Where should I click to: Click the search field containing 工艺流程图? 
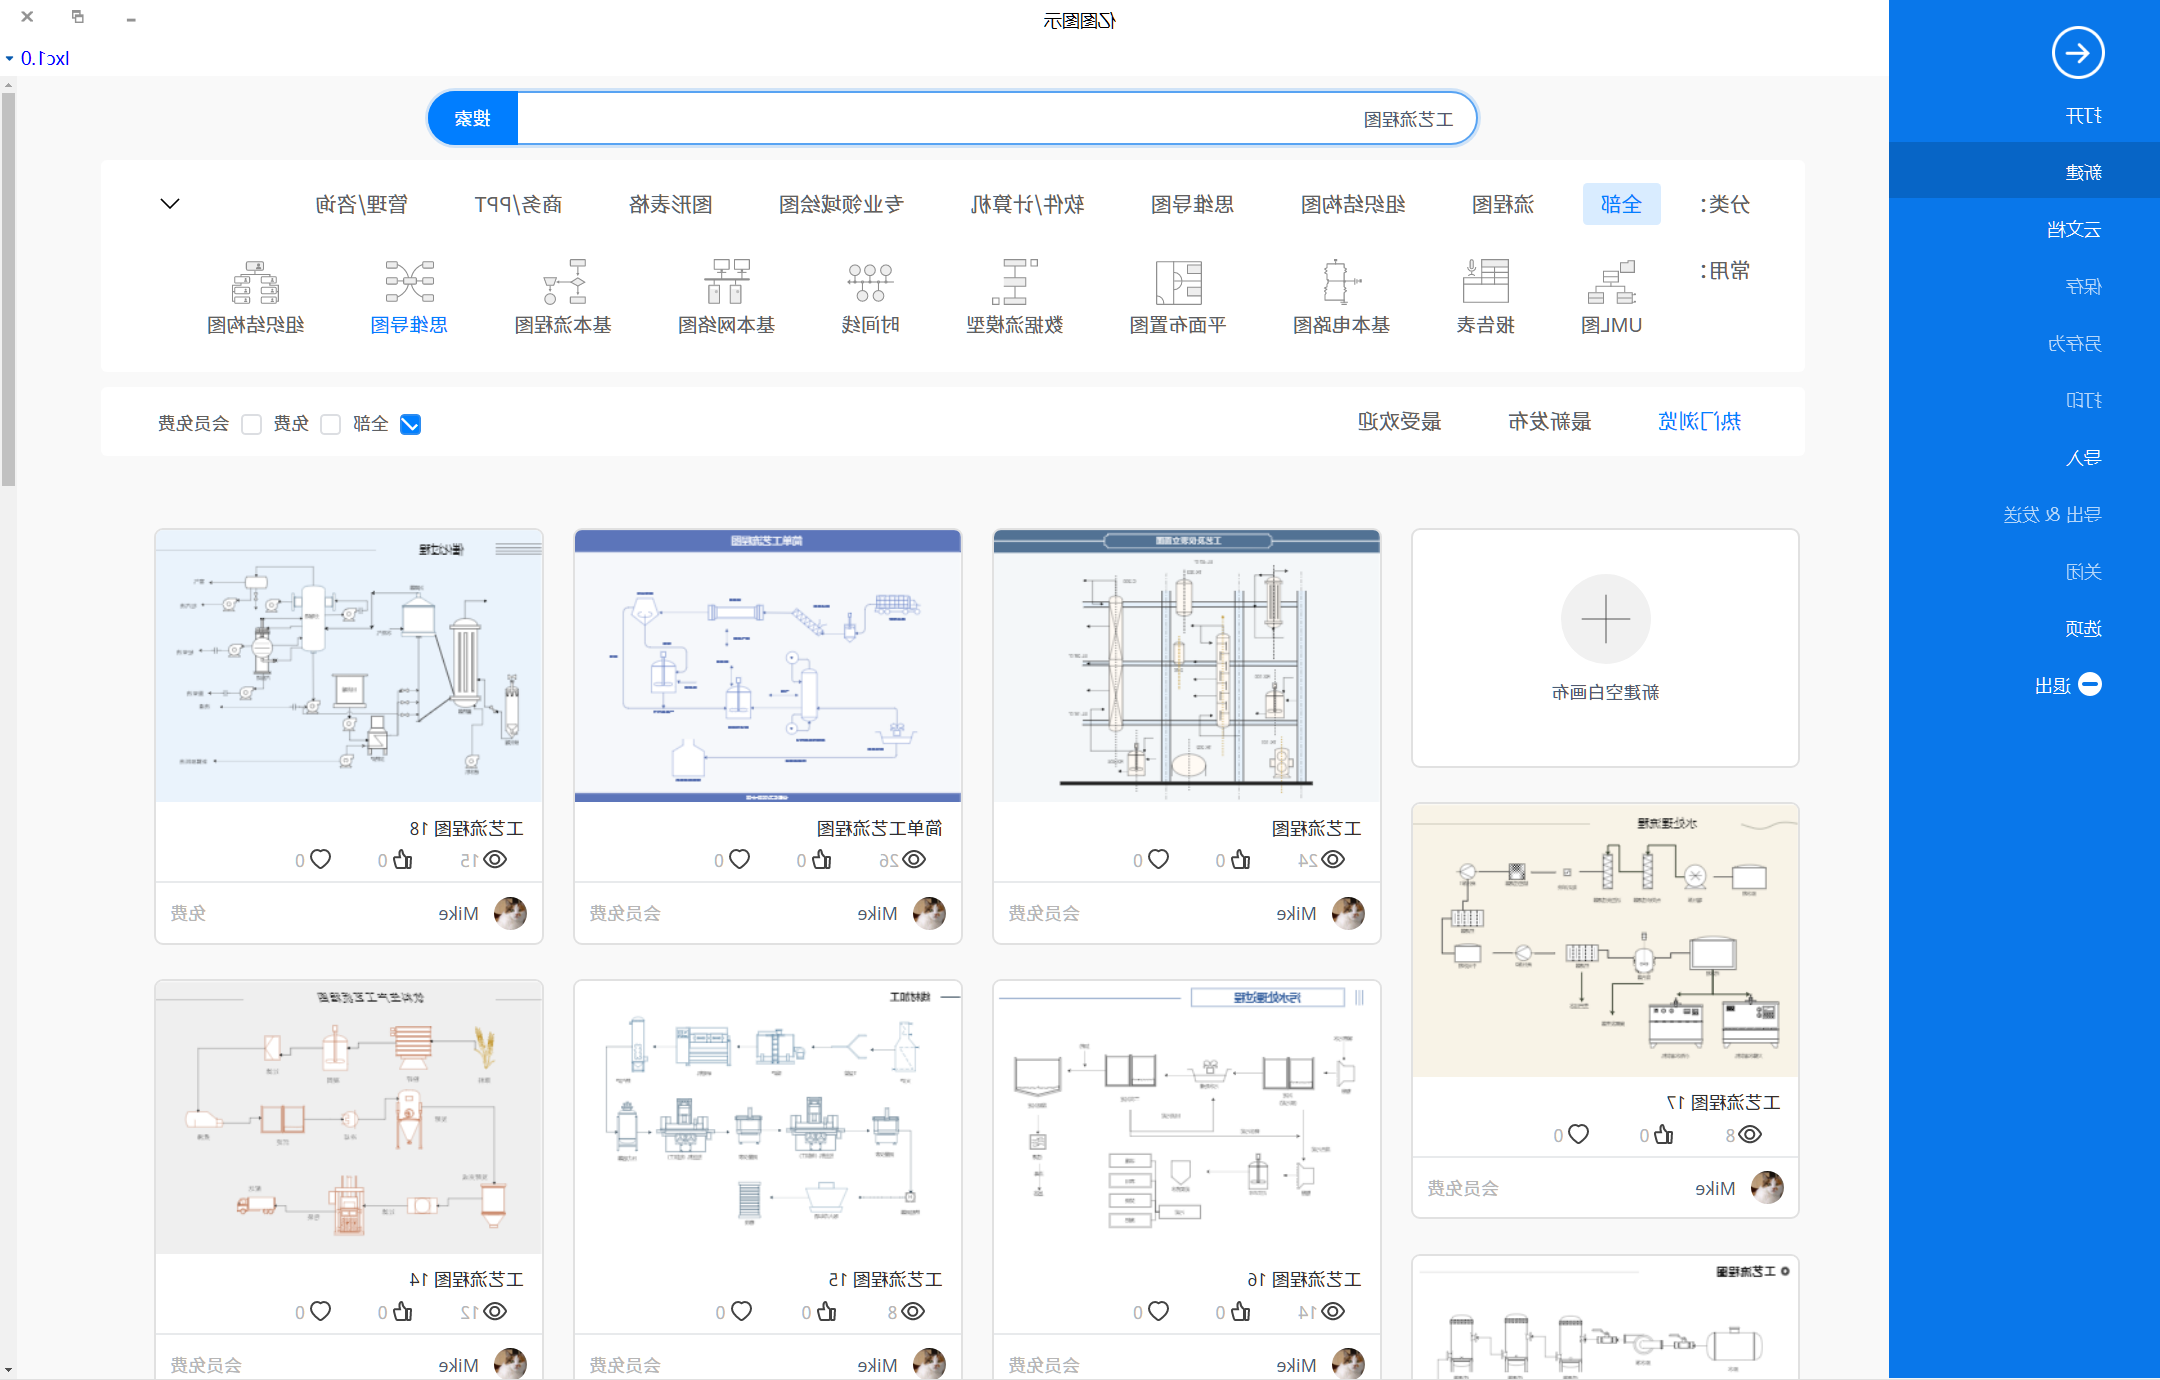tap(996, 118)
